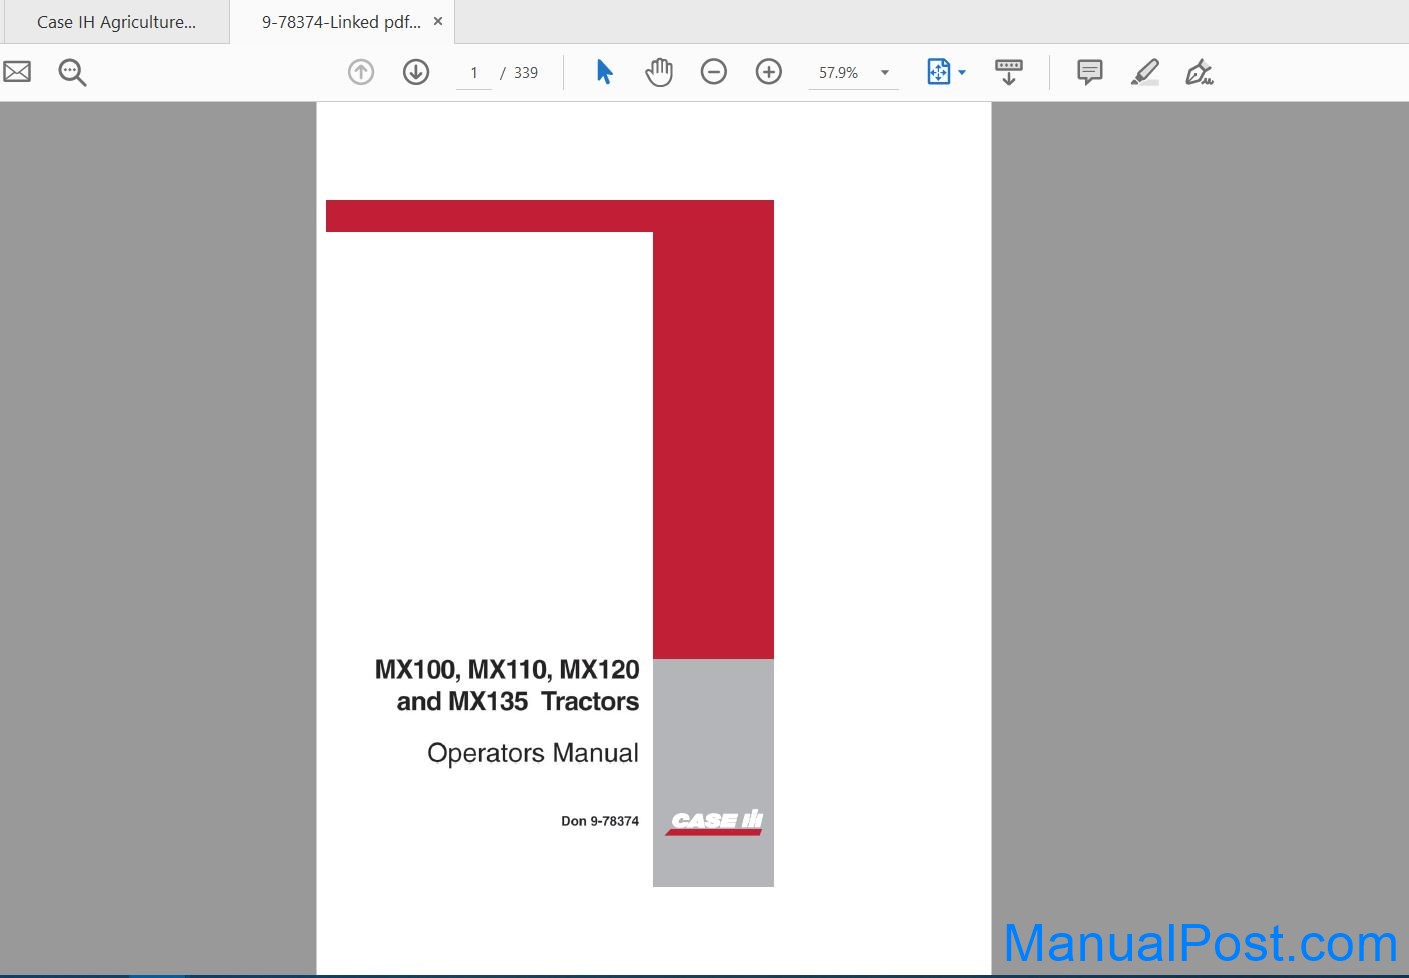
Task: Select the 9-78374-Linked pdf tab
Action: [x=340, y=22]
